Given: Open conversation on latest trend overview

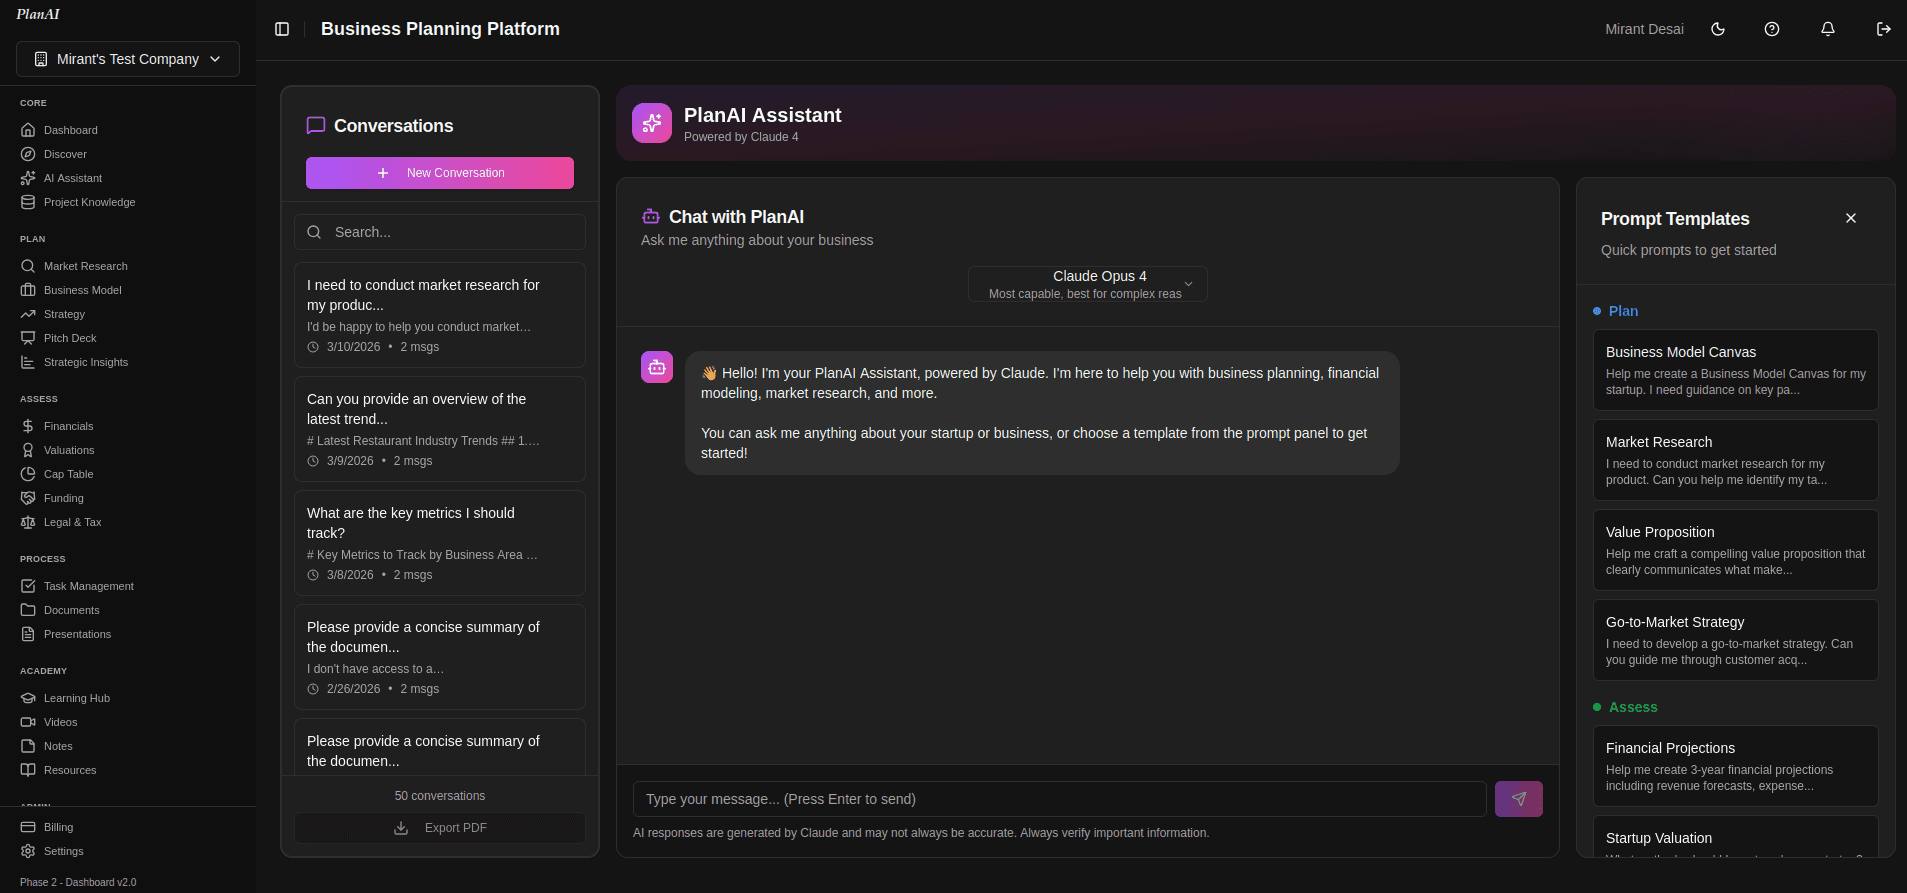Looking at the screenshot, I should pyautogui.click(x=440, y=429).
